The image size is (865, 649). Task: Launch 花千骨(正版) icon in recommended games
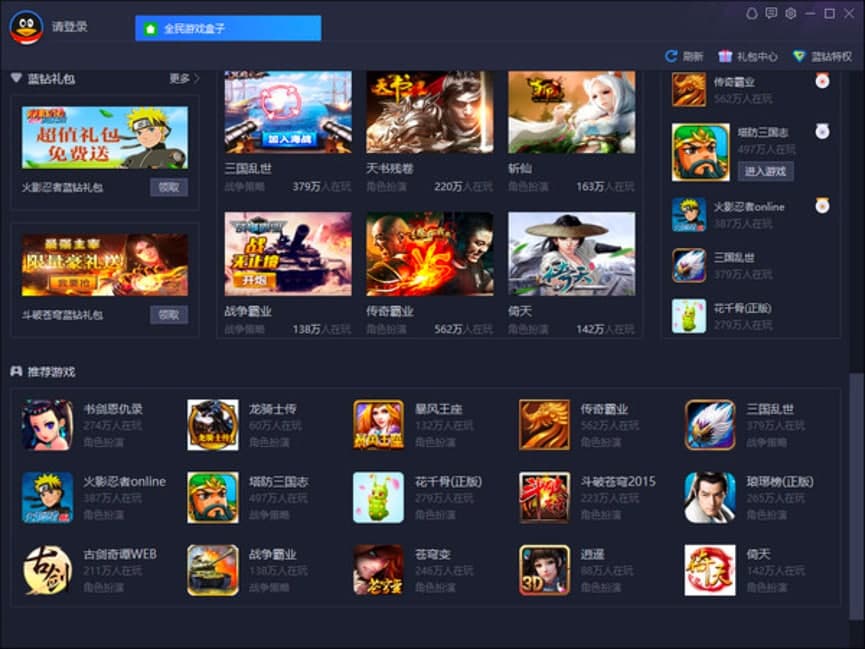[x=378, y=497]
